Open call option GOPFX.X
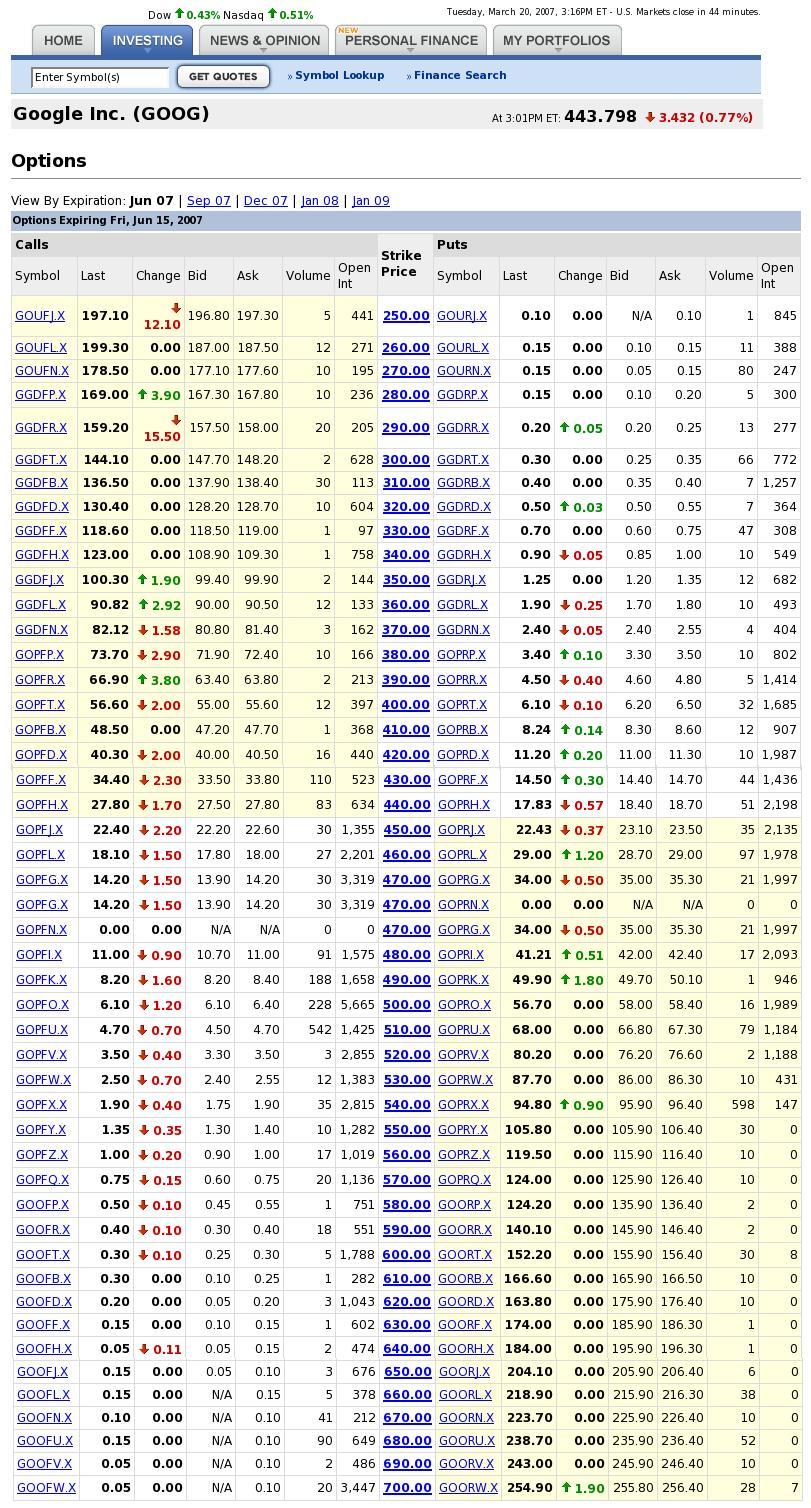The width and height of the screenshot is (811, 1508). pos(41,1105)
